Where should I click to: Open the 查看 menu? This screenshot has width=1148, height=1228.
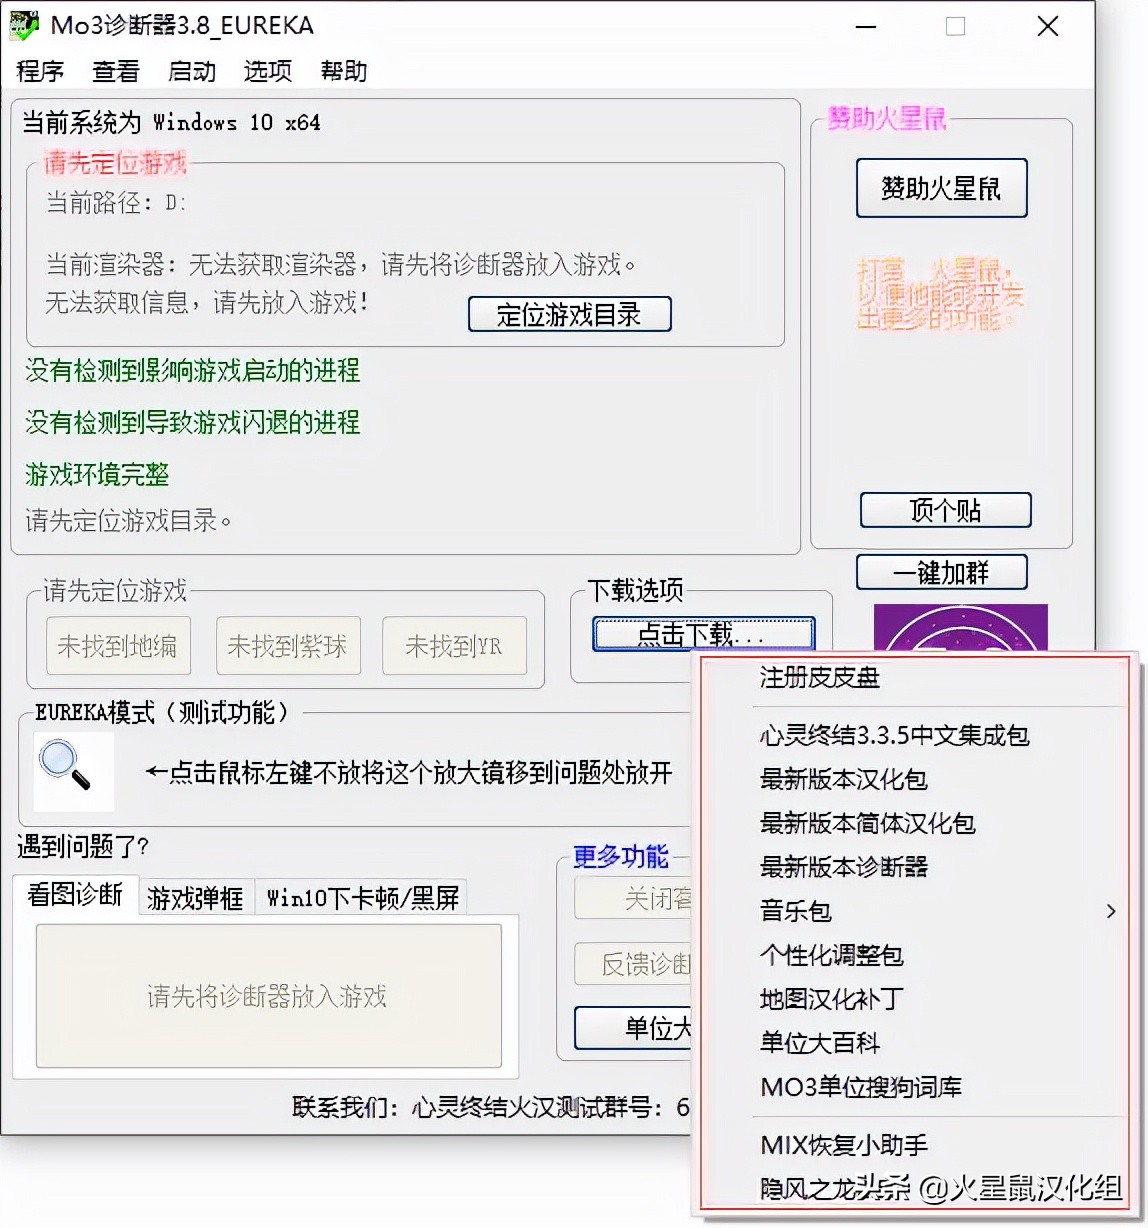point(115,71)
